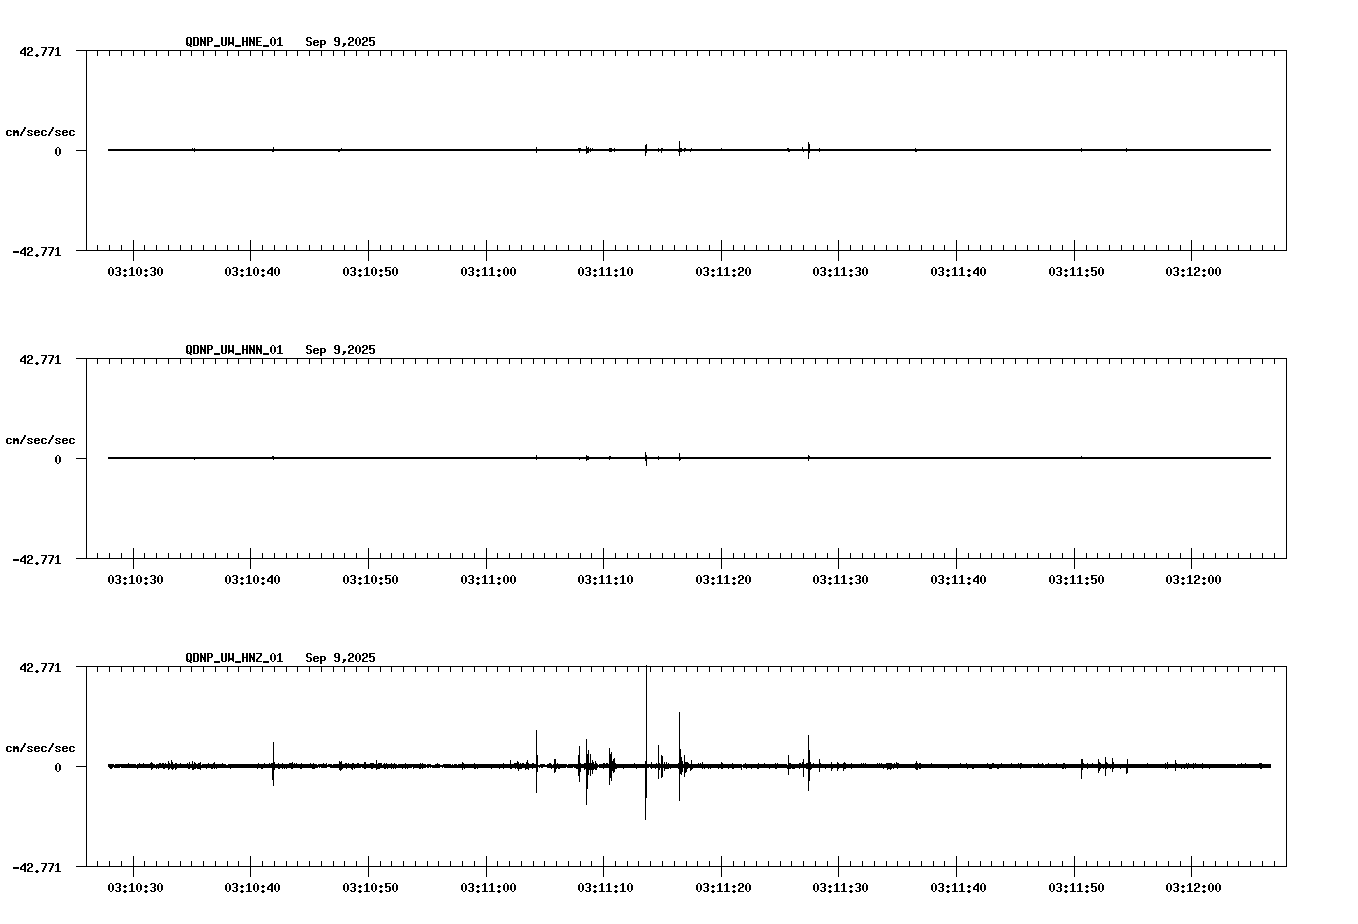Click the cm/sec/sec label on the HNZ plot
Image resolution: width=1358 pixels, height=924 pixels.
41,746
